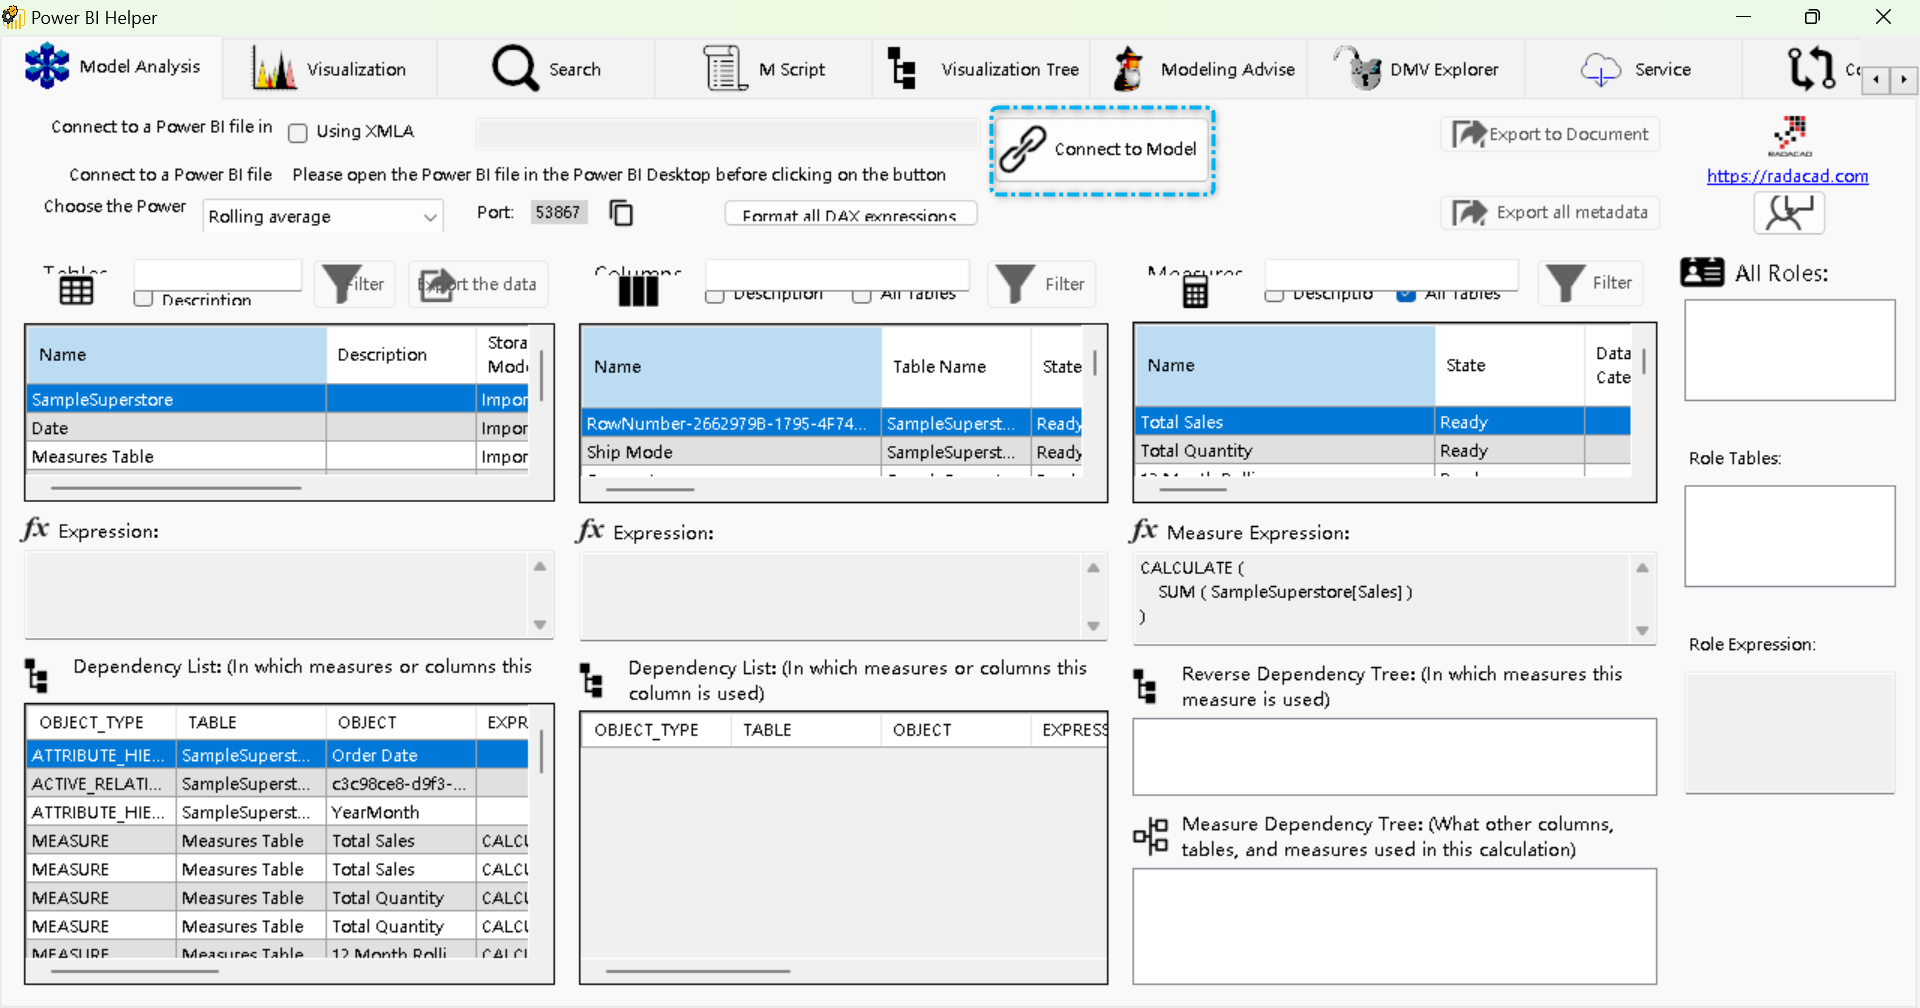Viewport: 1920px width, 1008px height.
Task: Click the Columns icon
Action: pyautogui.click(x=638, y=291)
